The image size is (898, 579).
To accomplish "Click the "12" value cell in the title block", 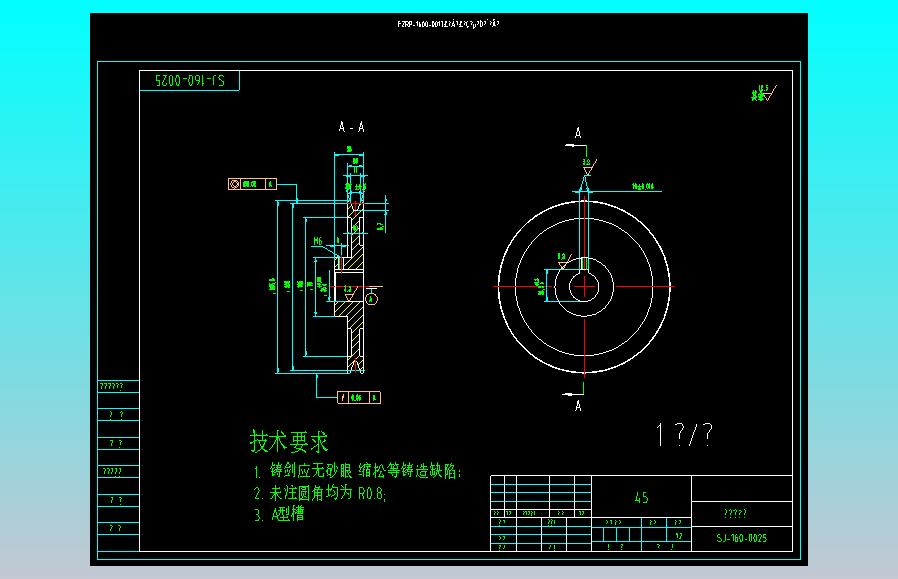I will pos(679,536).
